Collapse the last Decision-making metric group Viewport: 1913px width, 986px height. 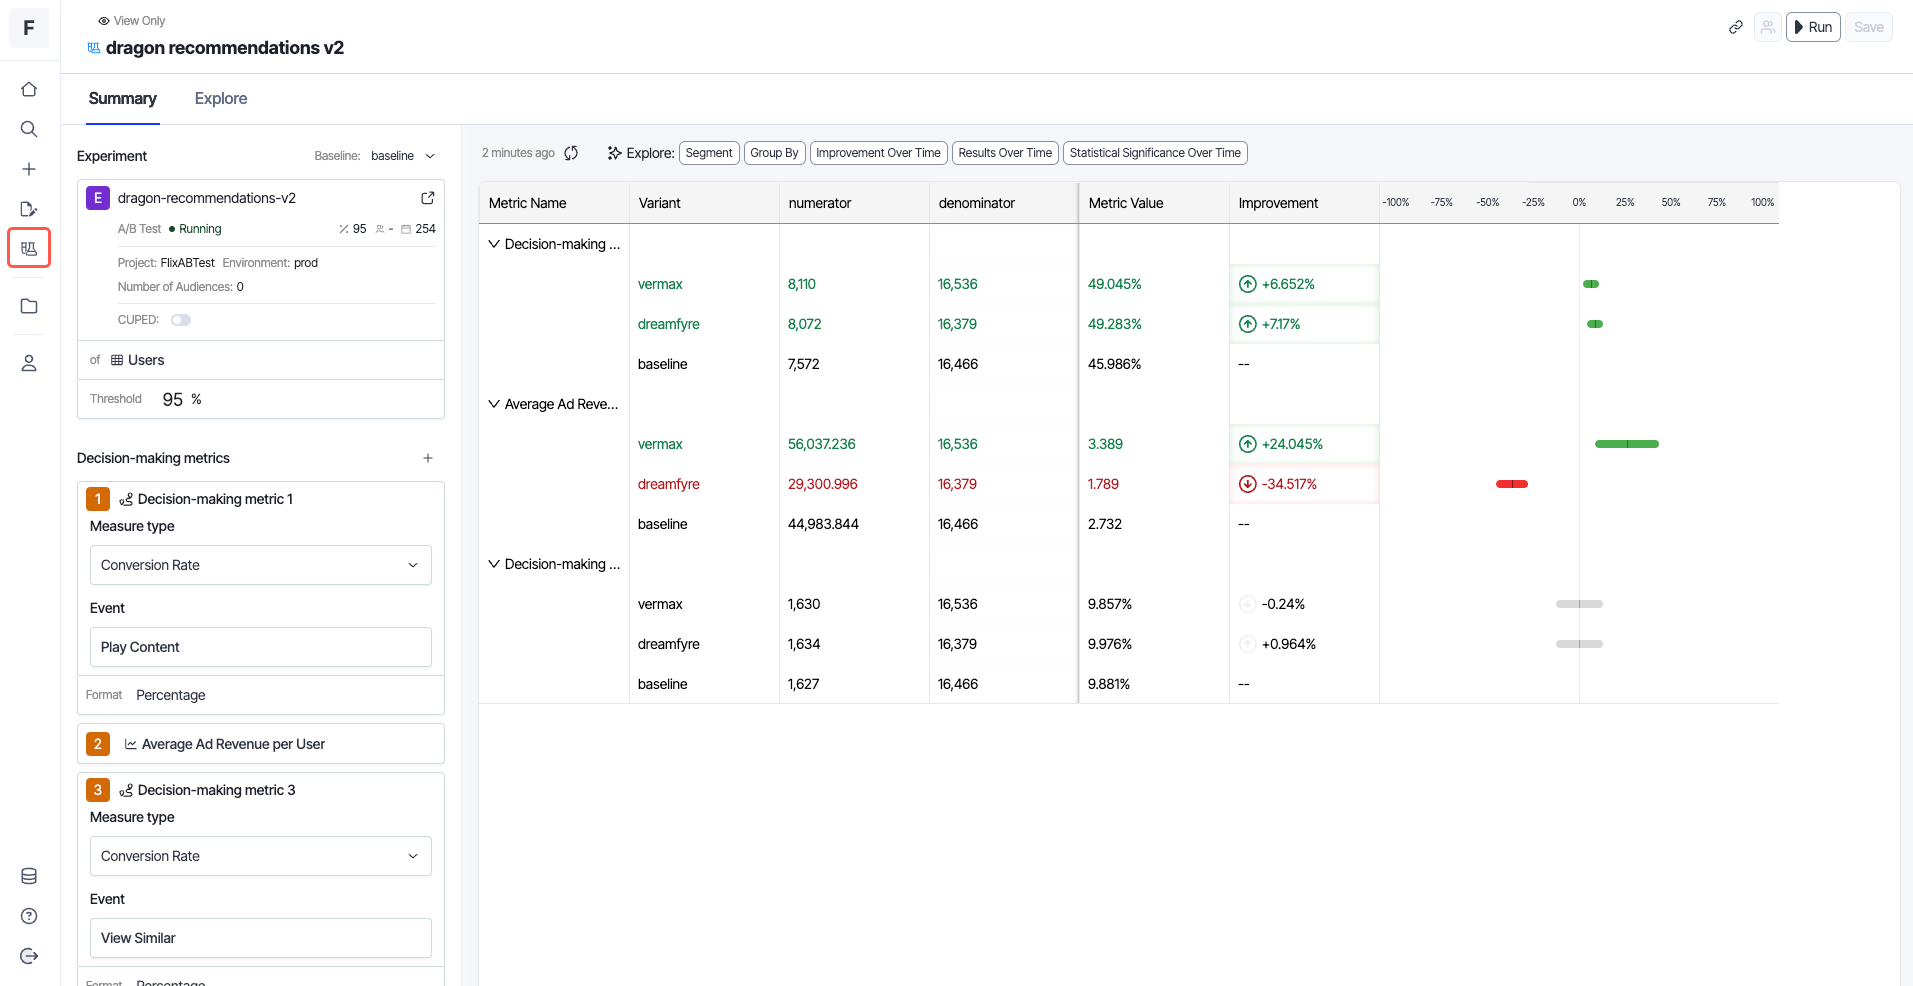coord(494,564)
